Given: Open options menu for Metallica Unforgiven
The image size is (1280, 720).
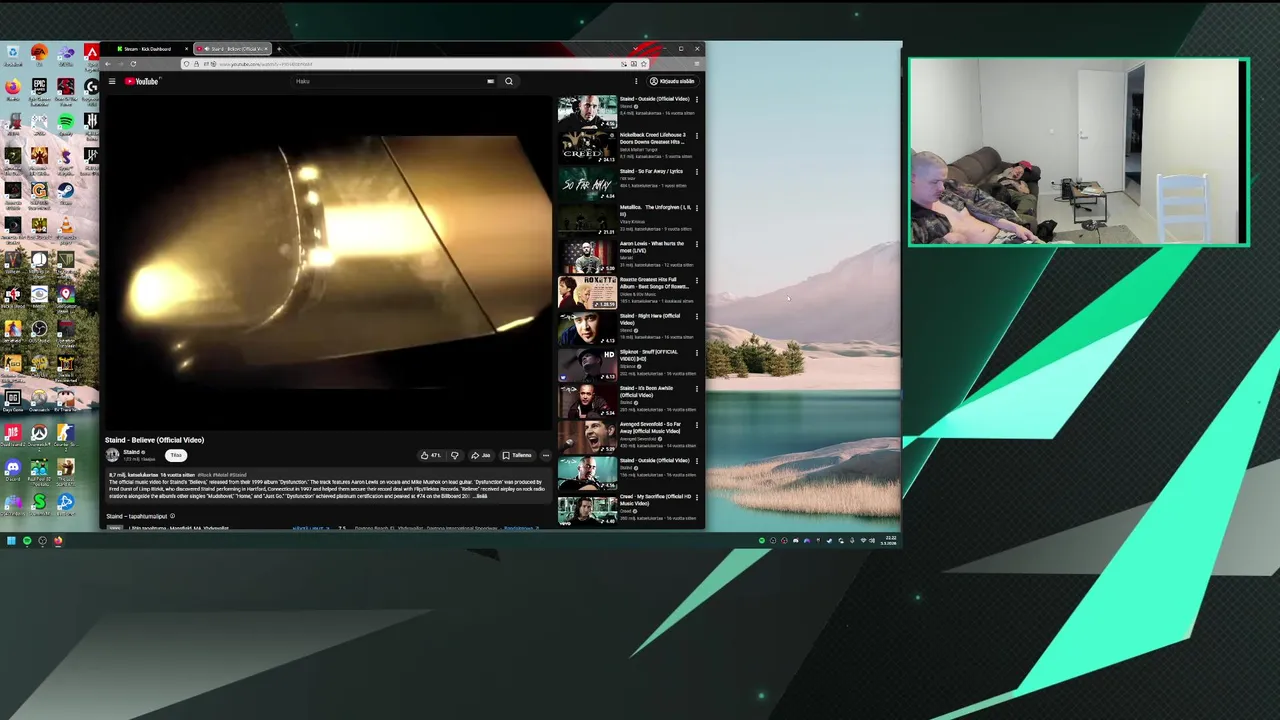Looking at the screenshot, I should (x=697, y=207).
